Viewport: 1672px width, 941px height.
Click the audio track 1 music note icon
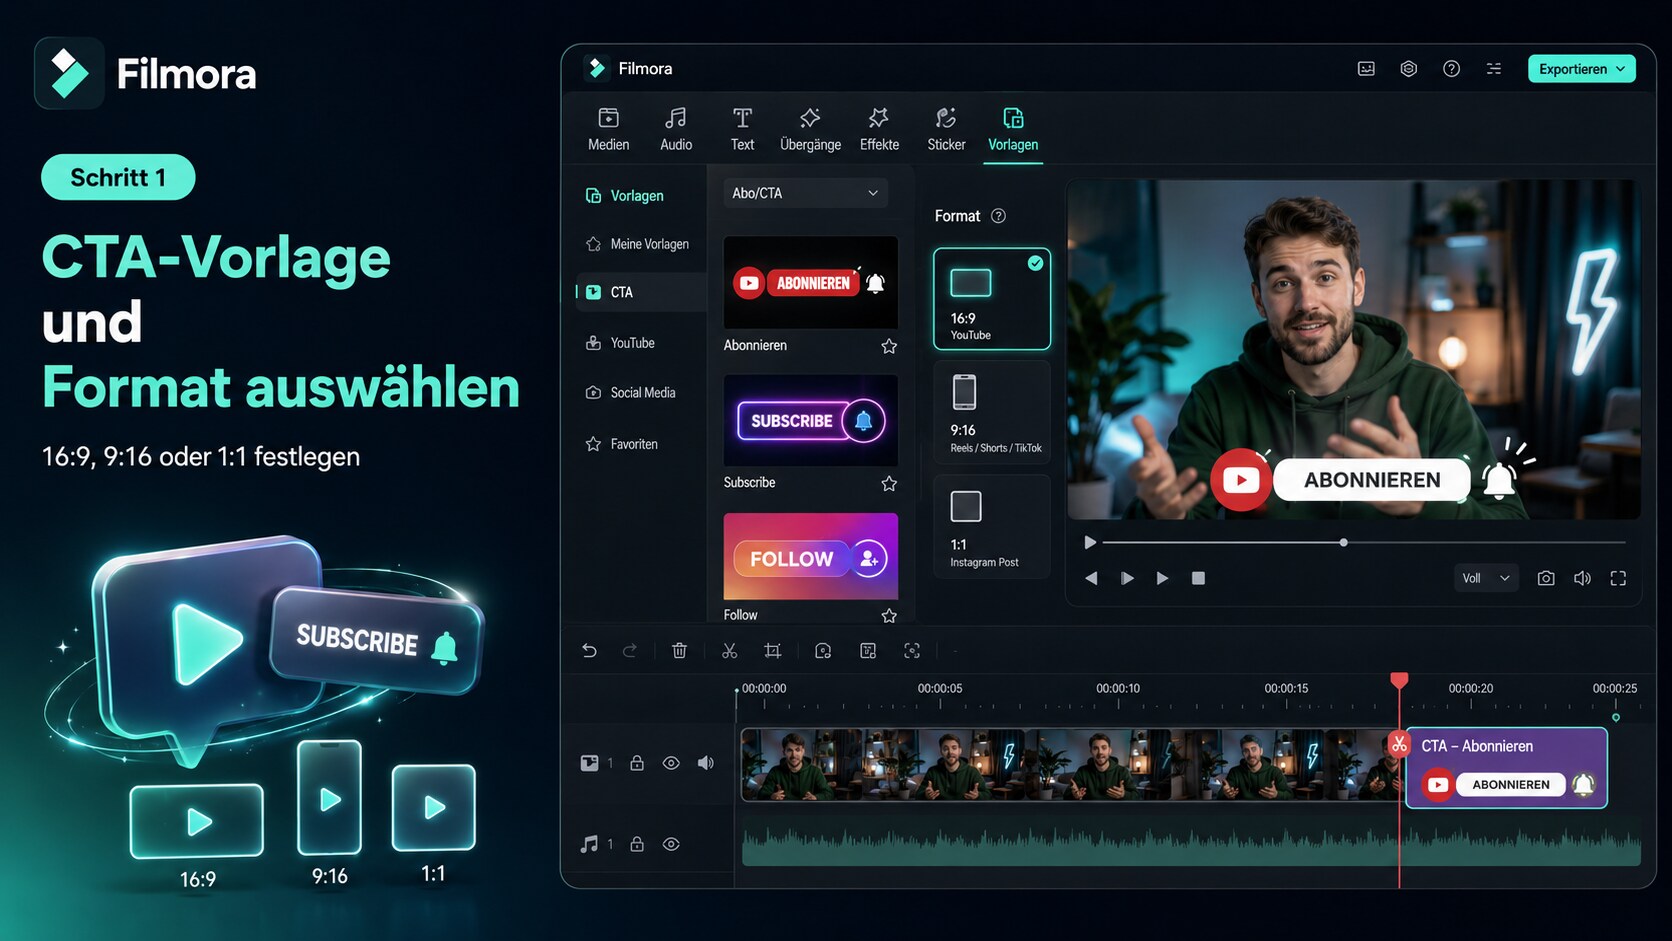[589, 844]
